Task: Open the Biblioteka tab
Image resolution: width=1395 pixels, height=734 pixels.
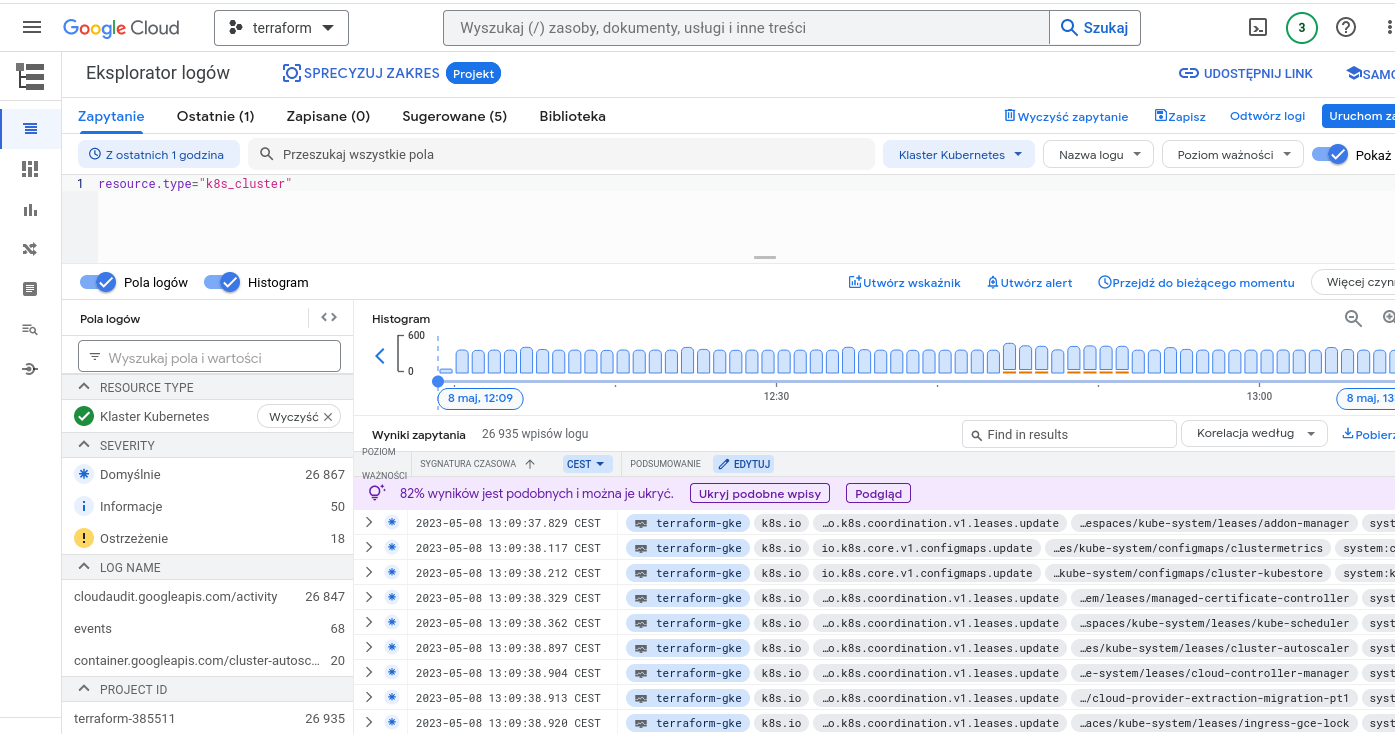Action: pos(572,116)
